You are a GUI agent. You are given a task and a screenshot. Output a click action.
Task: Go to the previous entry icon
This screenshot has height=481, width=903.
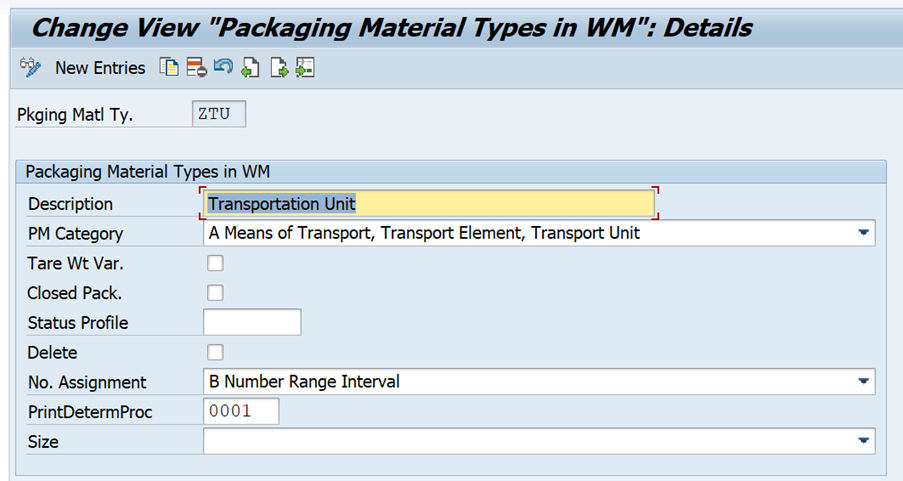[250, 68]
